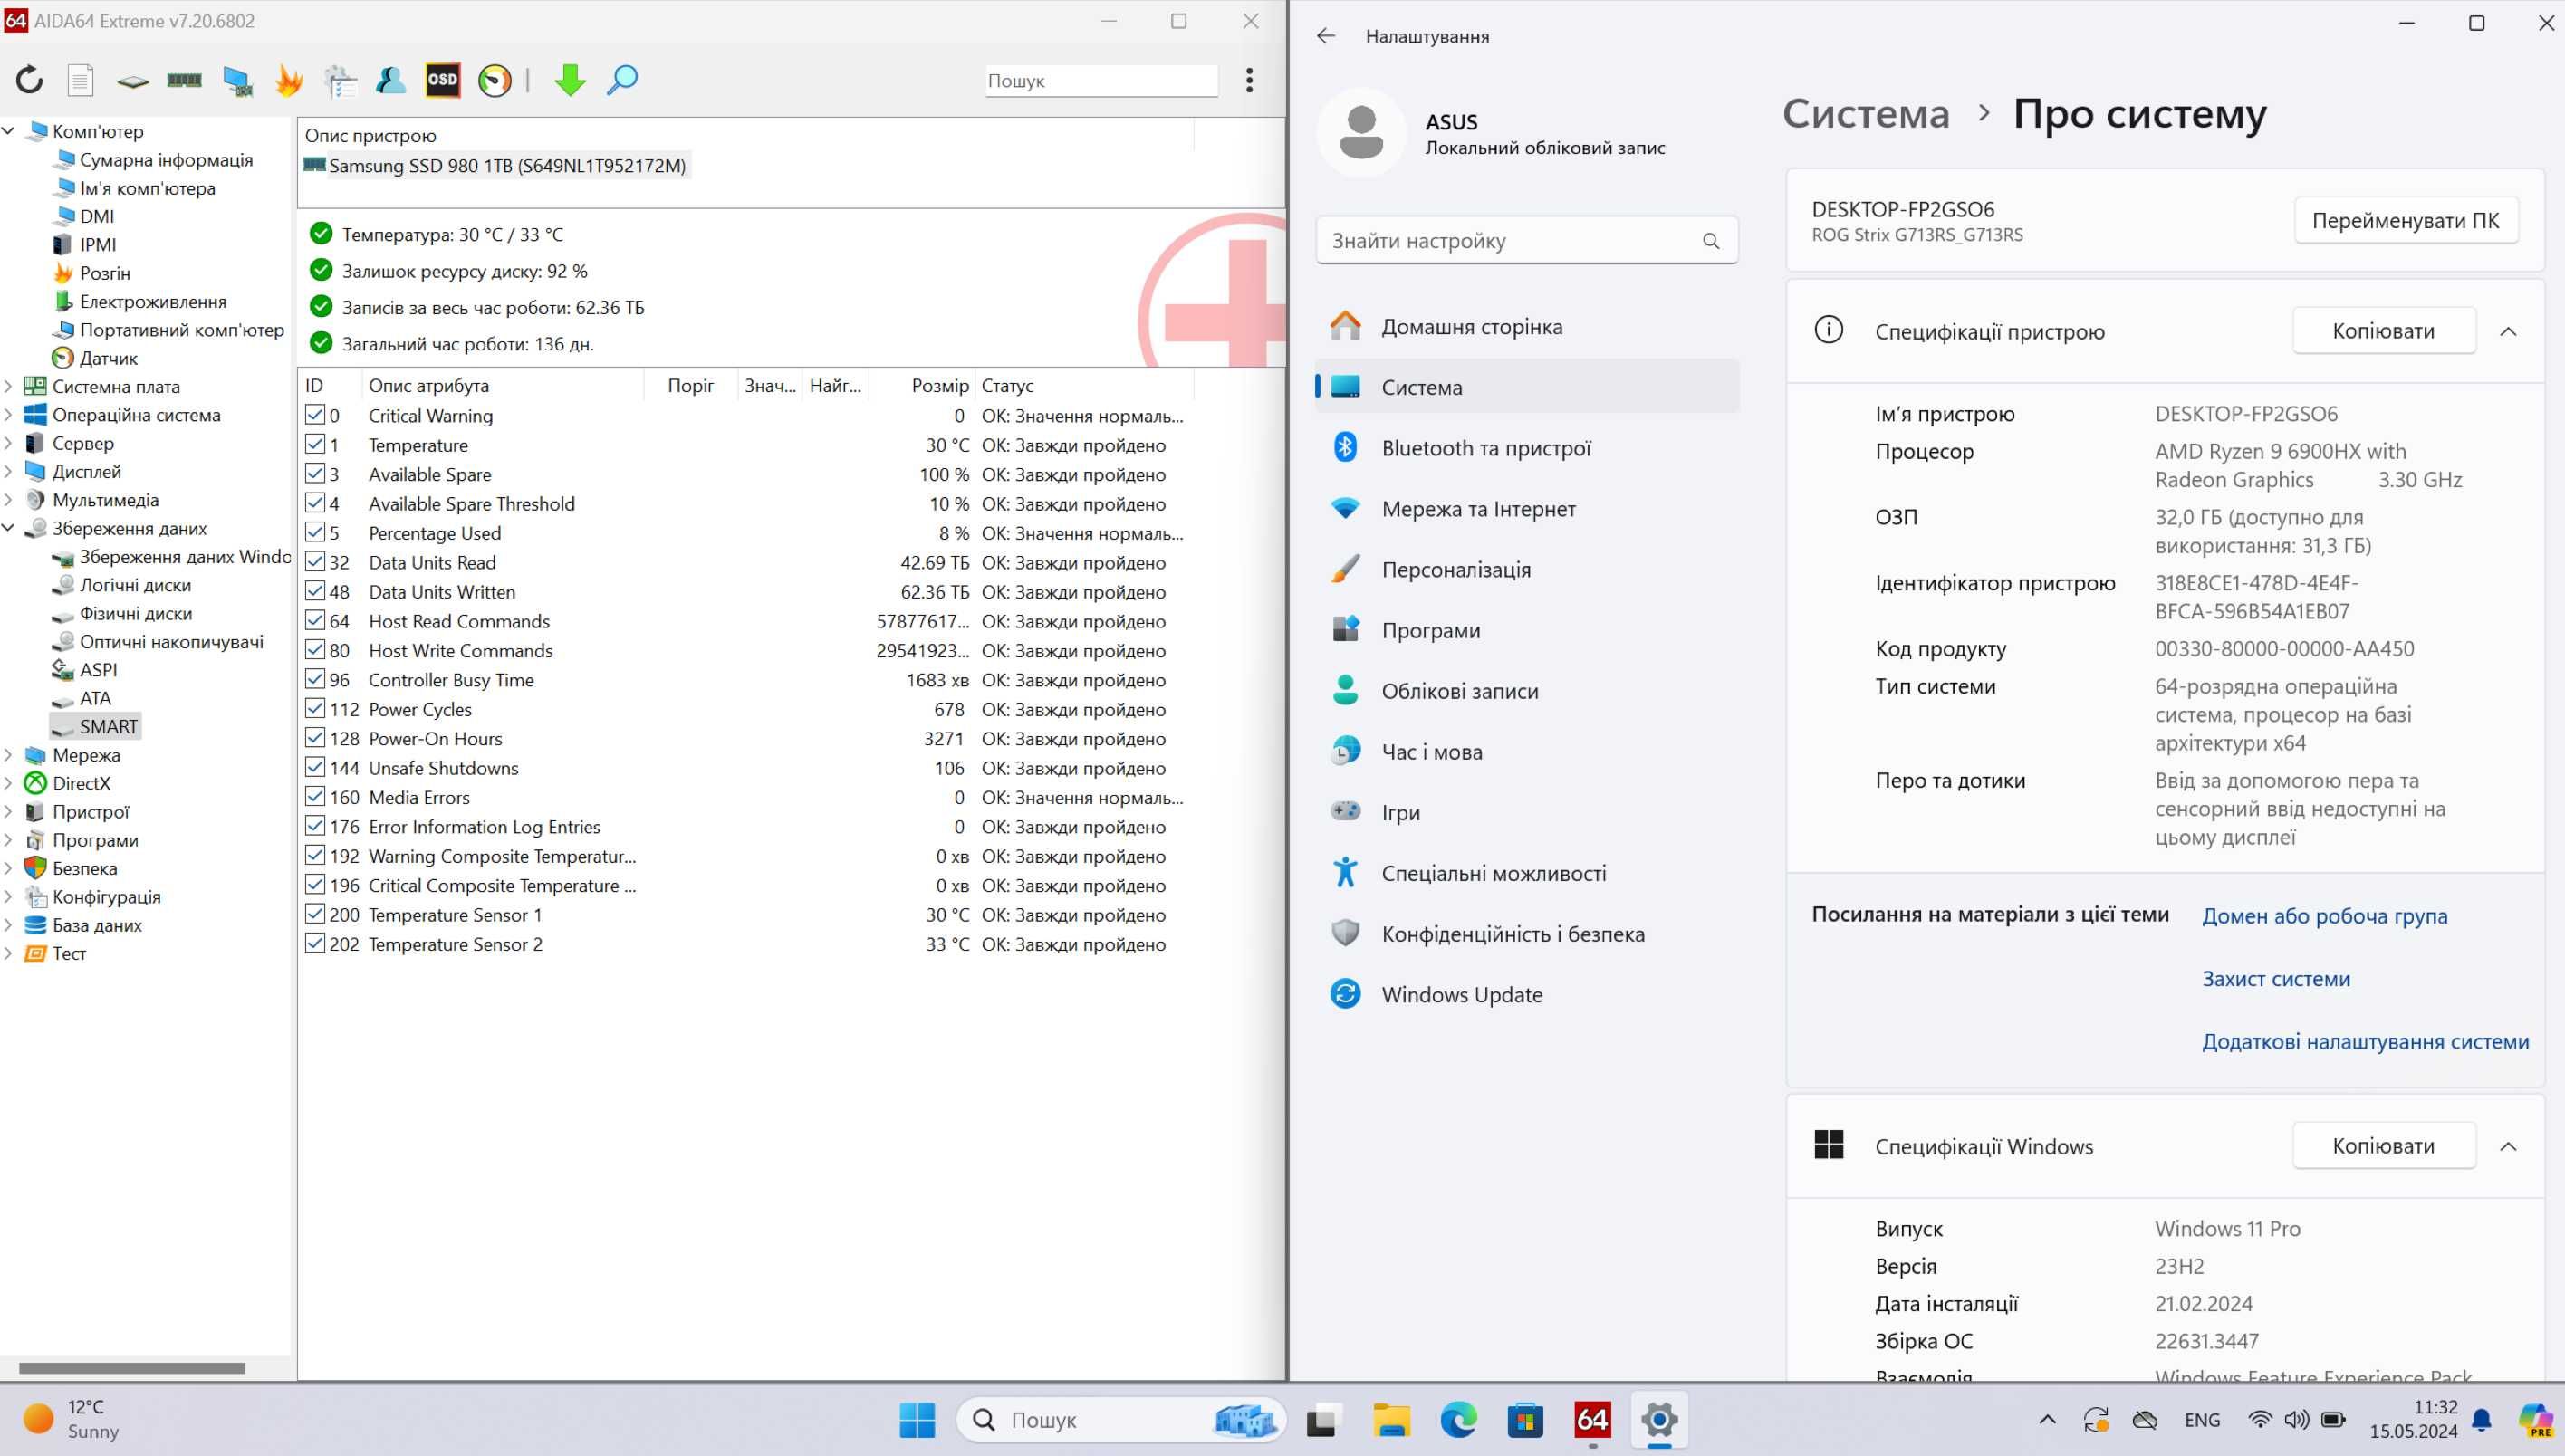Expand the Системна плата tree node
The height and width of the screenshot is (1456, 2565).
9,386
